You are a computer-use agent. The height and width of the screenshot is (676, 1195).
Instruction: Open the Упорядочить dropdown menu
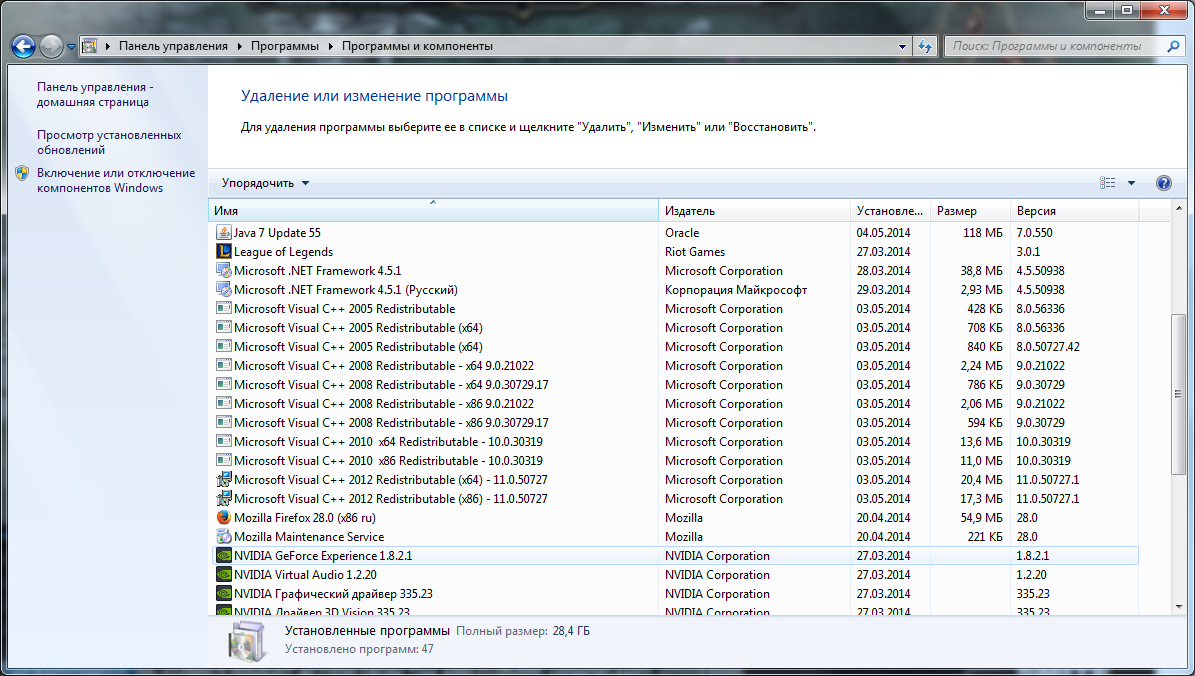point(265,183)
